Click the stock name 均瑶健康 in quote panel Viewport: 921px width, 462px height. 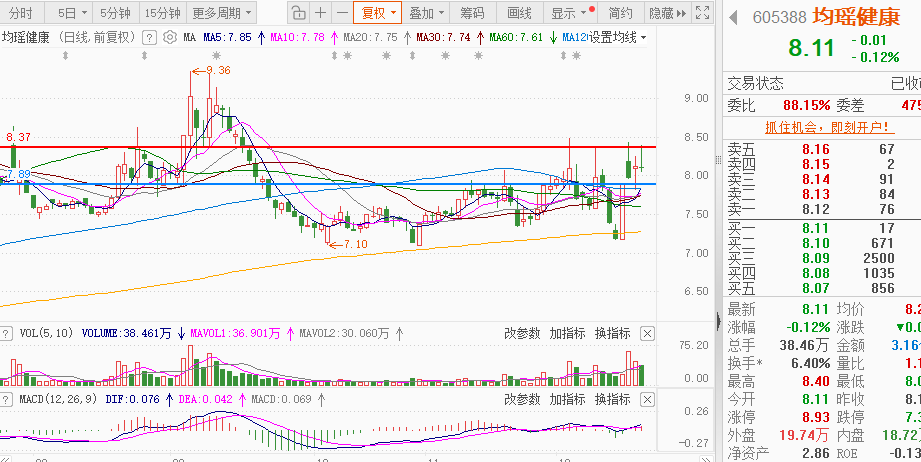pyautogui.click(x=856, y=17)
